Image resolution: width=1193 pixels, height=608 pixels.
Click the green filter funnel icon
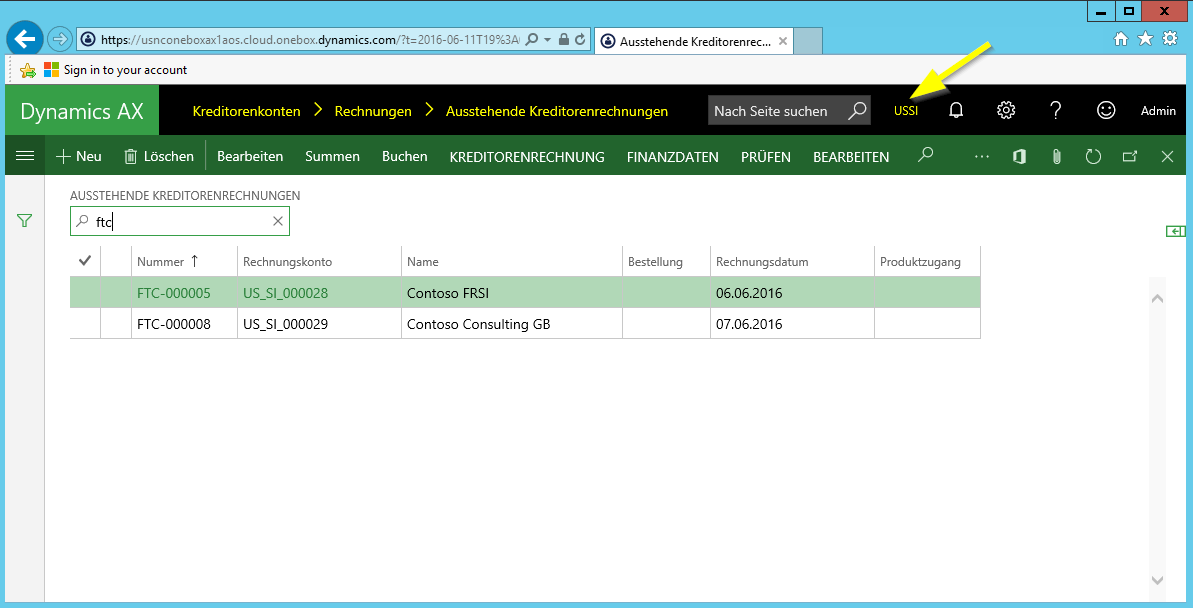pyautogui.click(x=25, y=221)
